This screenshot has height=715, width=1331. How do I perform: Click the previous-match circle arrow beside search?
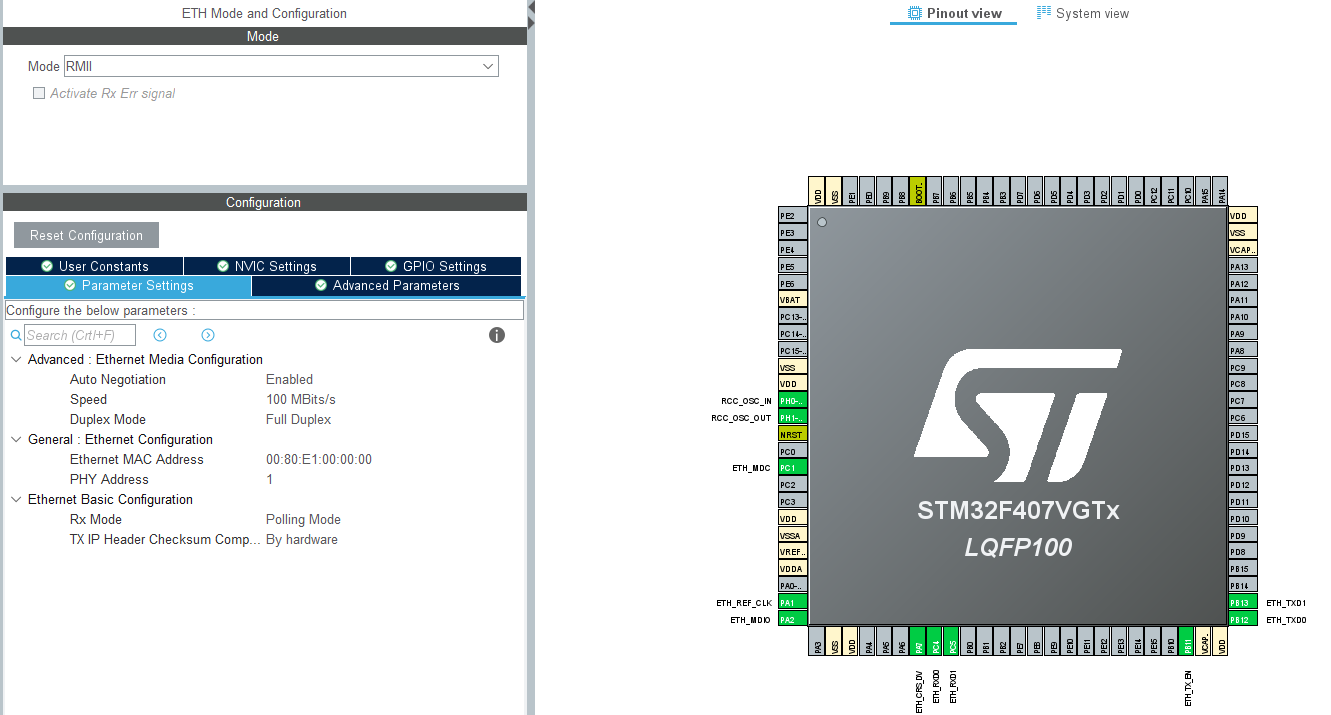(160, 335)
